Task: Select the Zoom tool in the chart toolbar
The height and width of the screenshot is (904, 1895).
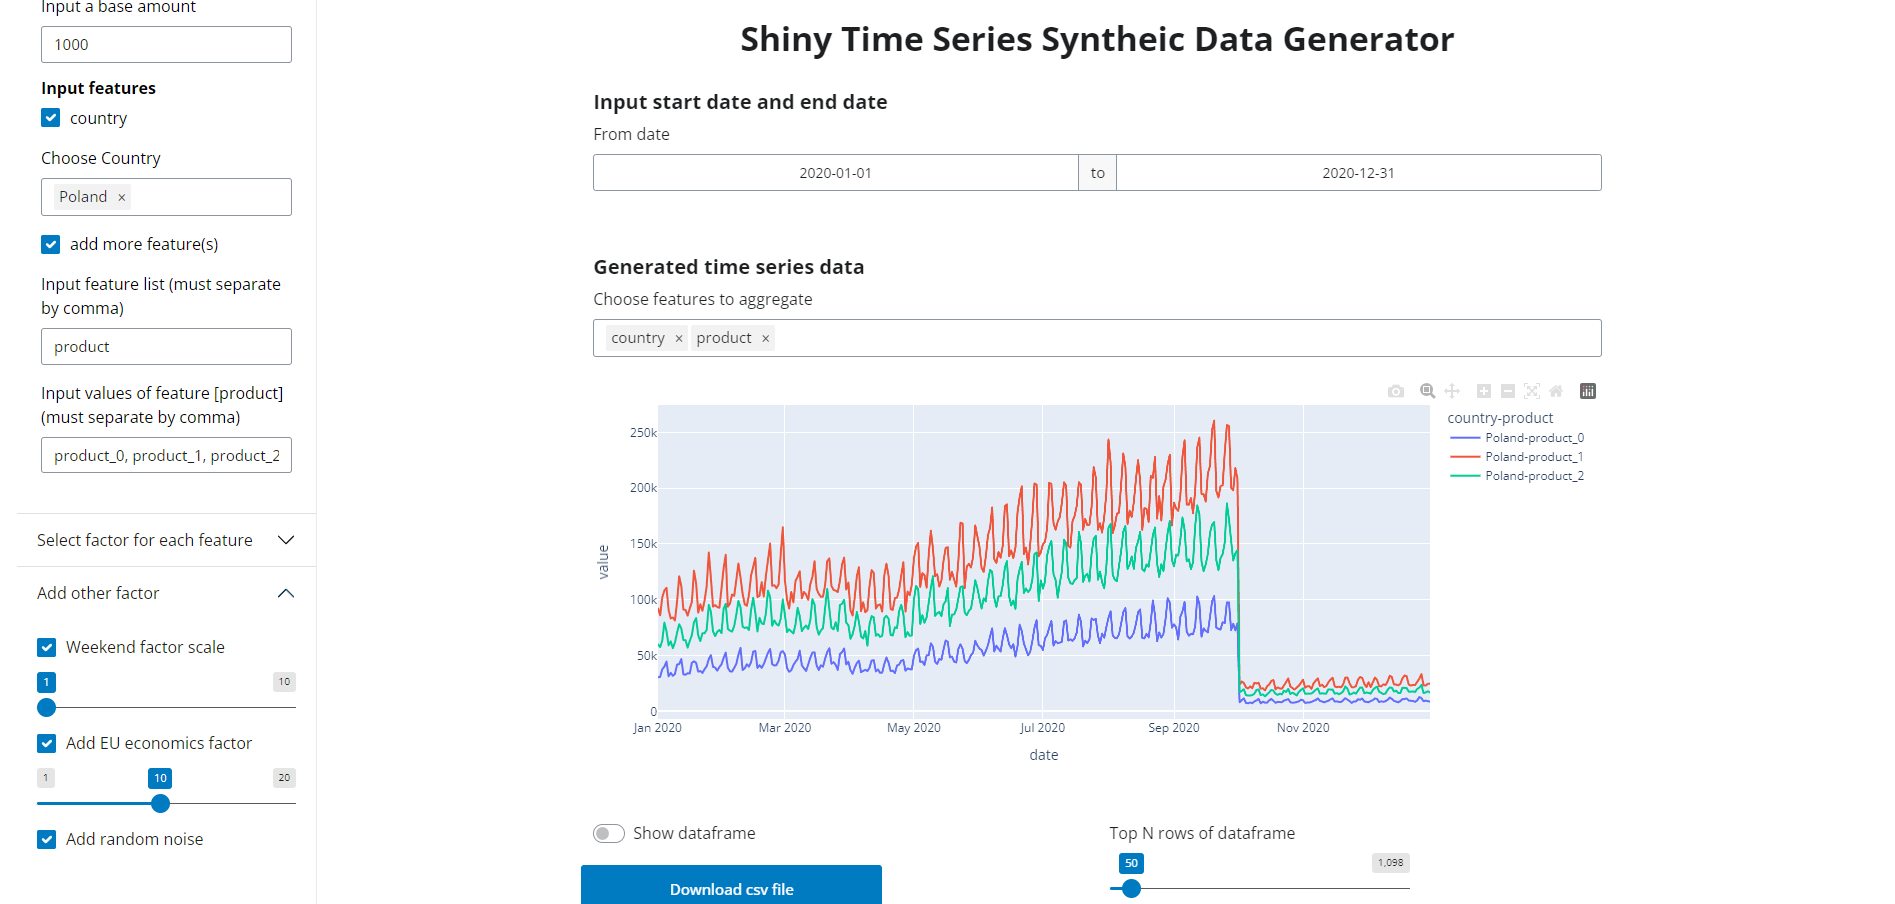Action: click(1427, 391)
